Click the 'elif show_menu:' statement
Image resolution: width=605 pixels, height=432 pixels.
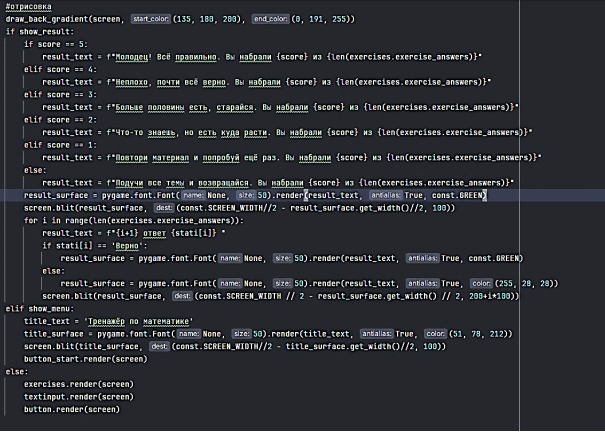38,308
